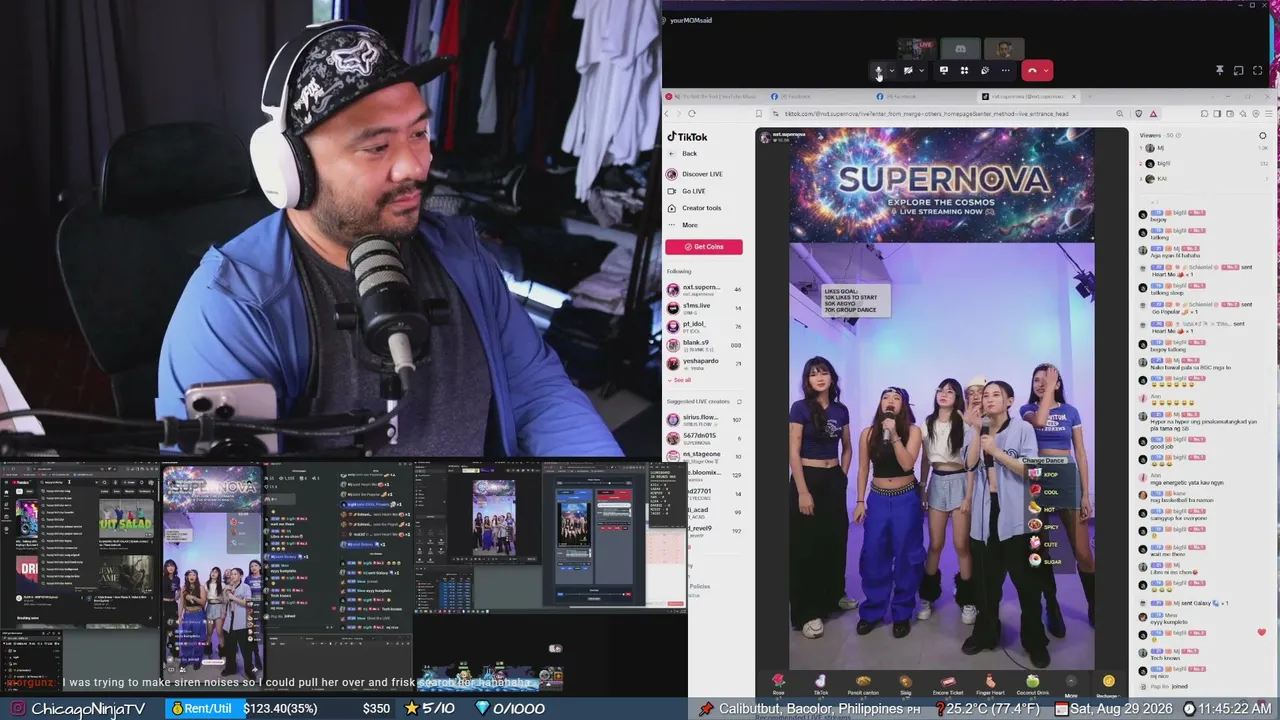Image resolution: width=1280 pixels, height=720 pixels.
Task: Open the Brave Shields icon
Action: 1137,114
